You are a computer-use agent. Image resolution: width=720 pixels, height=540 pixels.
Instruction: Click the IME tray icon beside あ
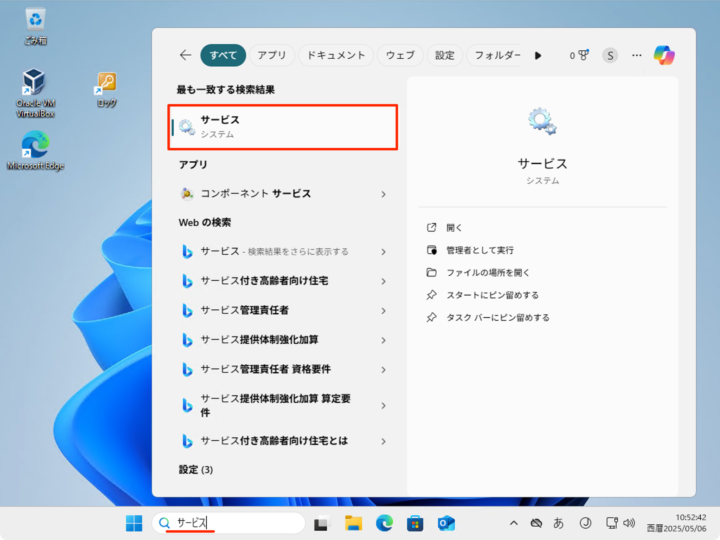585,523
